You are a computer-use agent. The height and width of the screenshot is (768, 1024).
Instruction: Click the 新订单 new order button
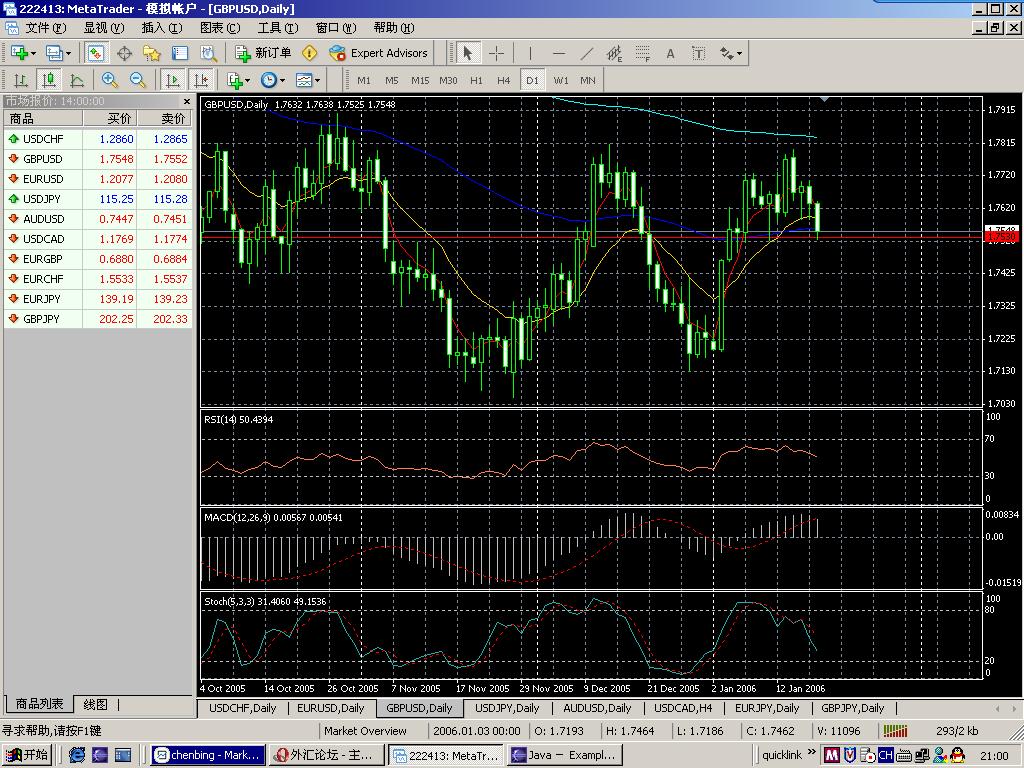(263, 53)
